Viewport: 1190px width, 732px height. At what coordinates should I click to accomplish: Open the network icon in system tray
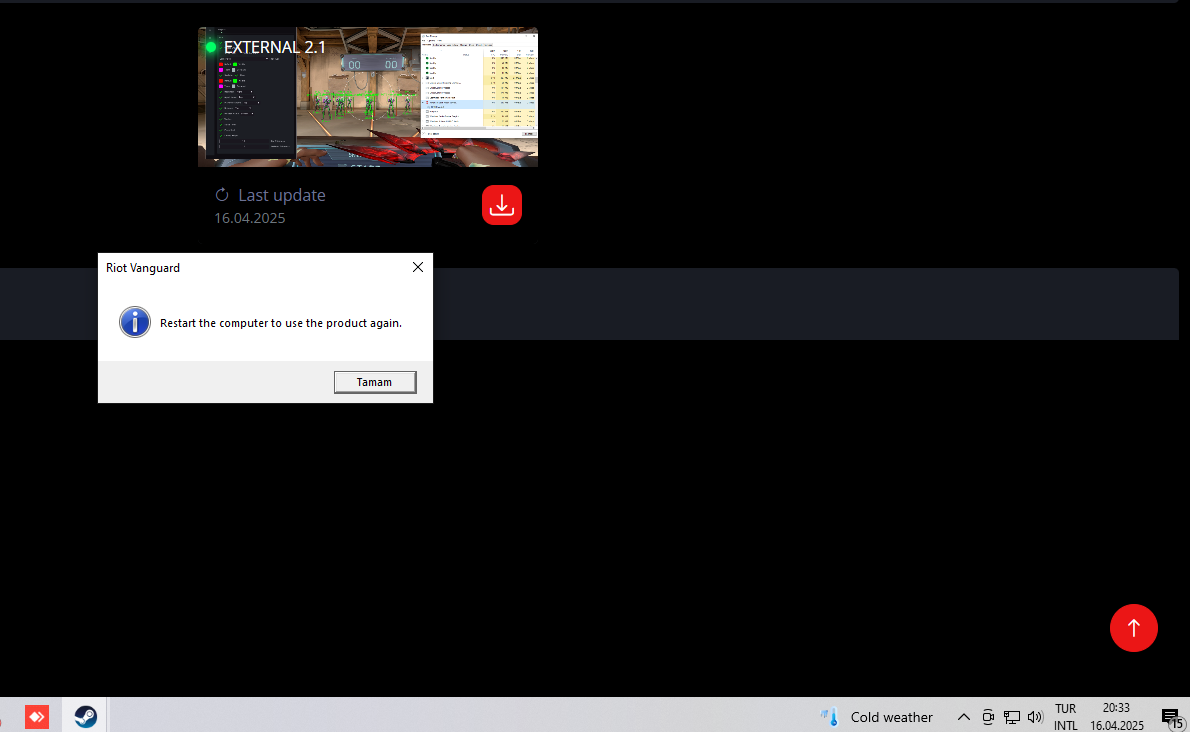pyautogui.click(x=1012, y=717)
